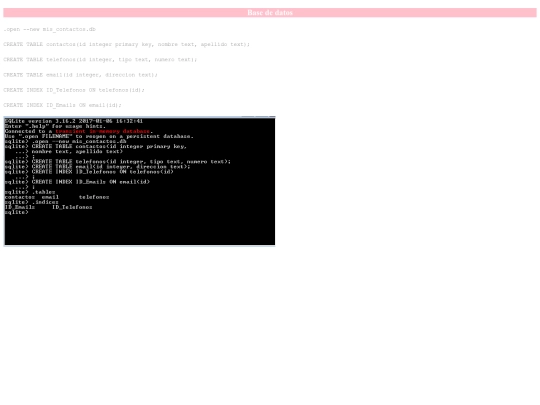This screenshot has height=405, width=540.
Task: Click the "CREATE TABLE email" statement line
Action: click(x=80, y=75)
